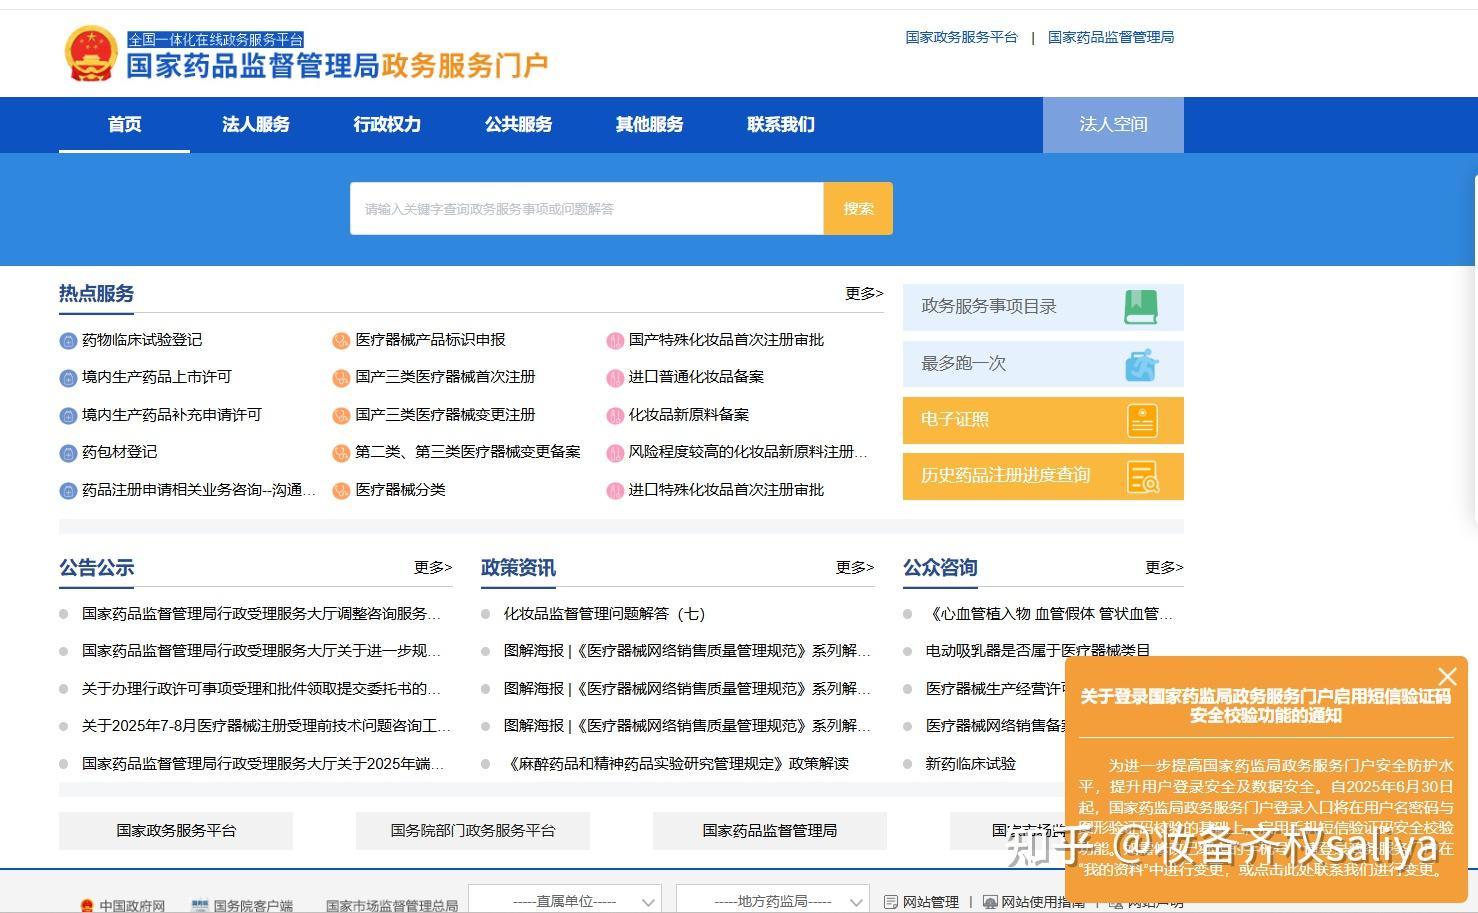Open the 国务院客户端 footer link
This screenshot has height=913, width=1478.
[253, 906]
